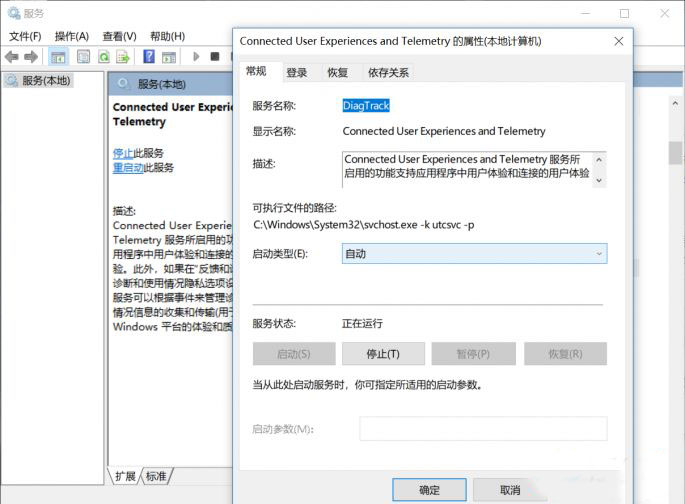
Task: Open the 查看(V) menu
Action: coord(119,36)
